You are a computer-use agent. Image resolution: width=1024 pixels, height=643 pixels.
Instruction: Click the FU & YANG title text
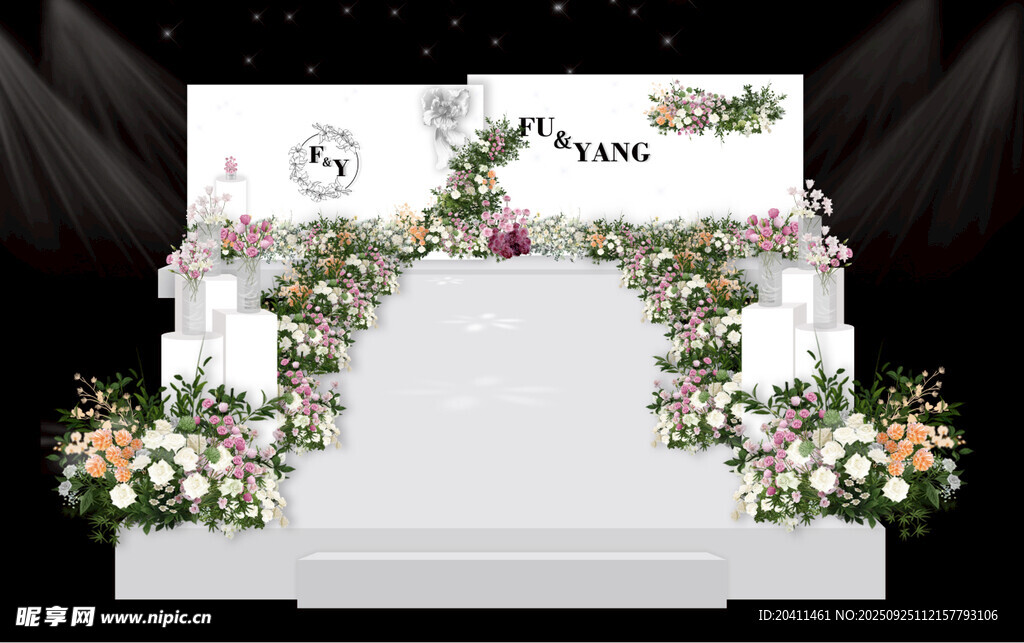(x=584, y=140)
